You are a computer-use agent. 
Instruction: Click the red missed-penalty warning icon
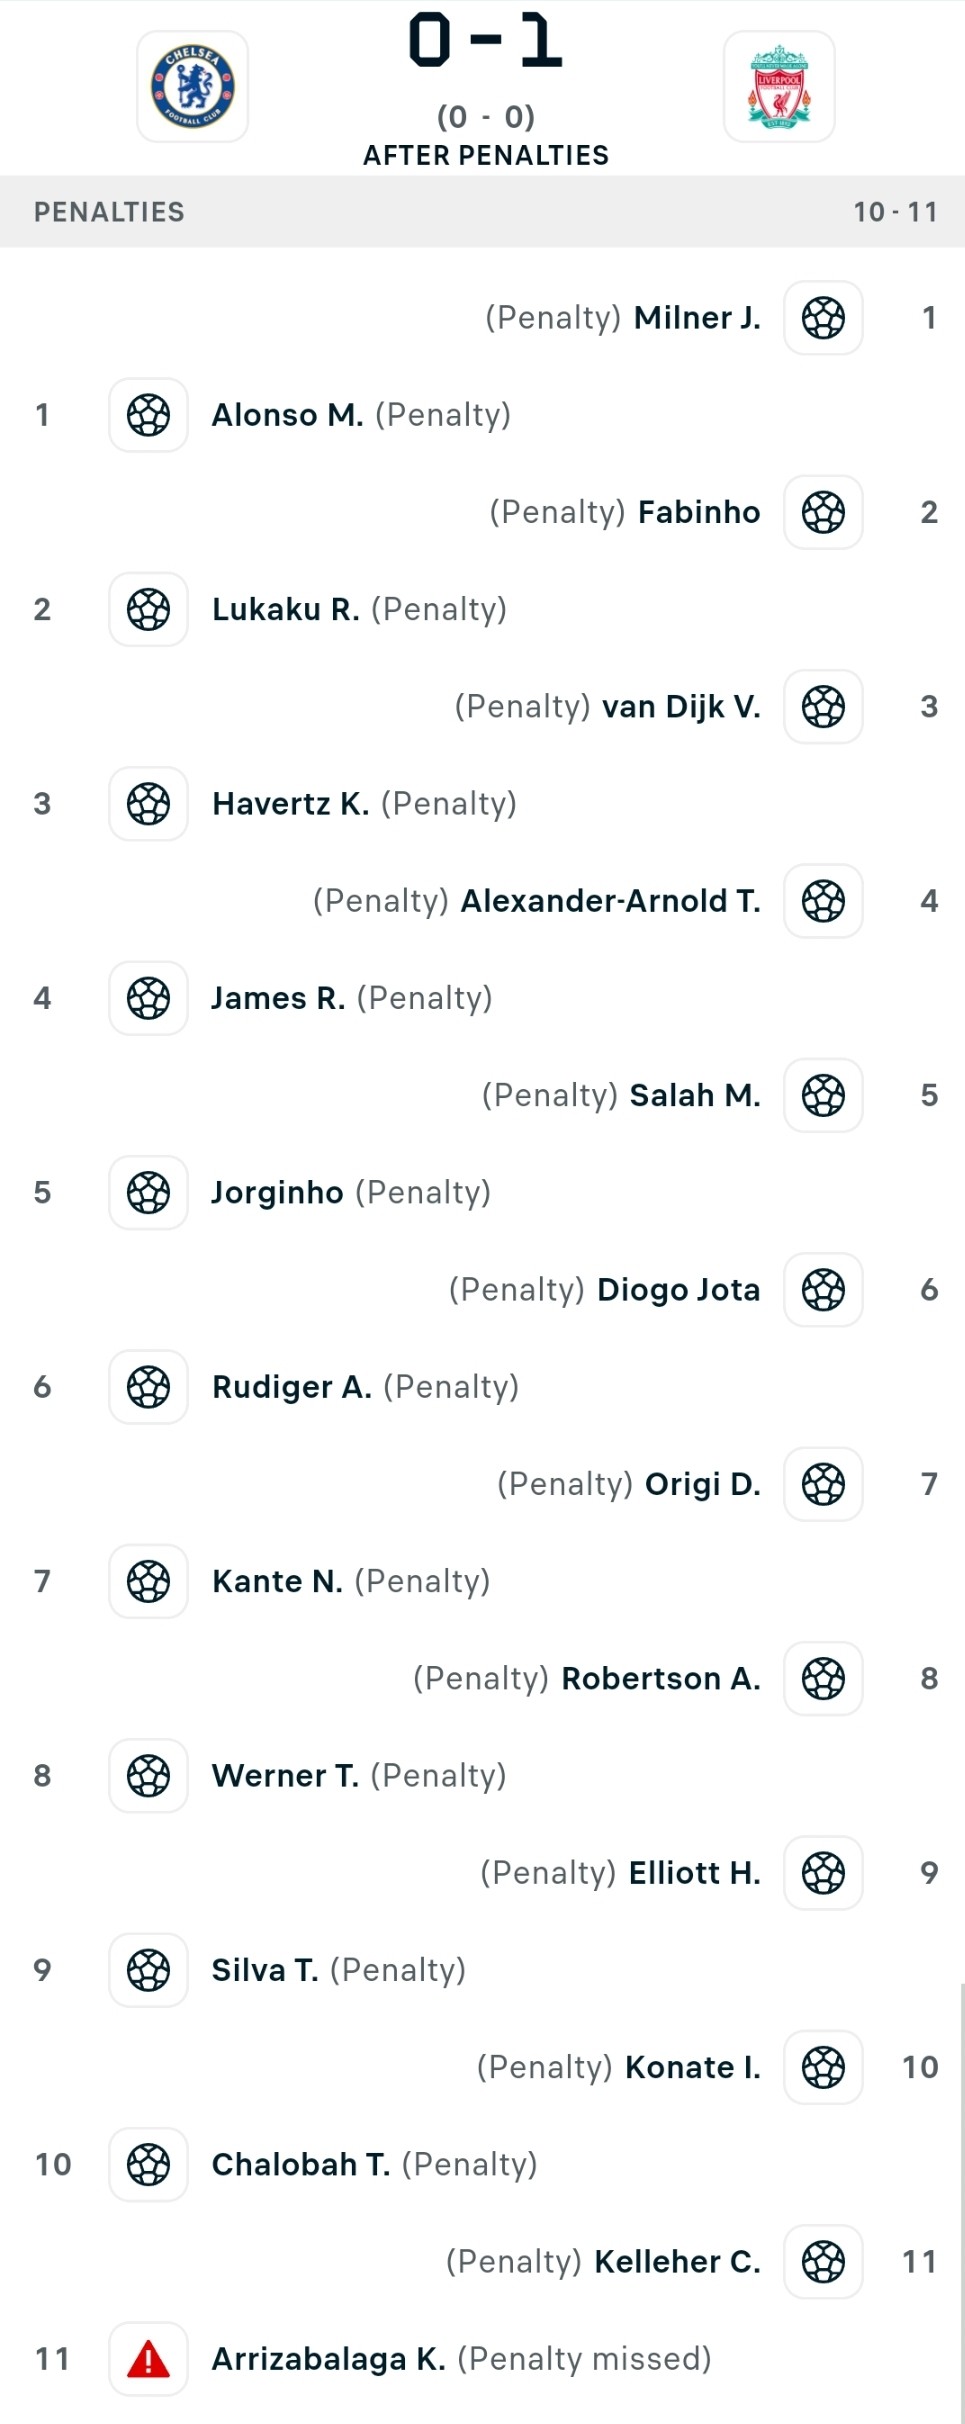tap(148, 2359)
